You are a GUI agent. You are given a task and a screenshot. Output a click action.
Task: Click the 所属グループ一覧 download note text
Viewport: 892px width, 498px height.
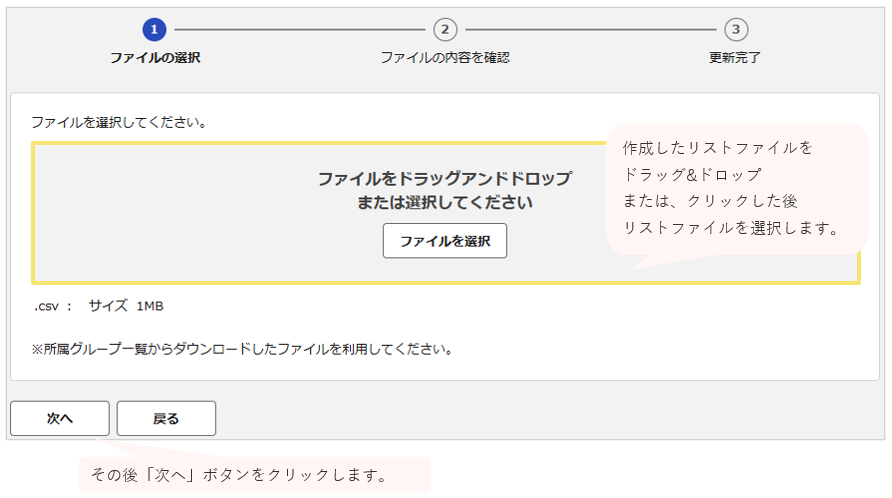pos(242,349)
